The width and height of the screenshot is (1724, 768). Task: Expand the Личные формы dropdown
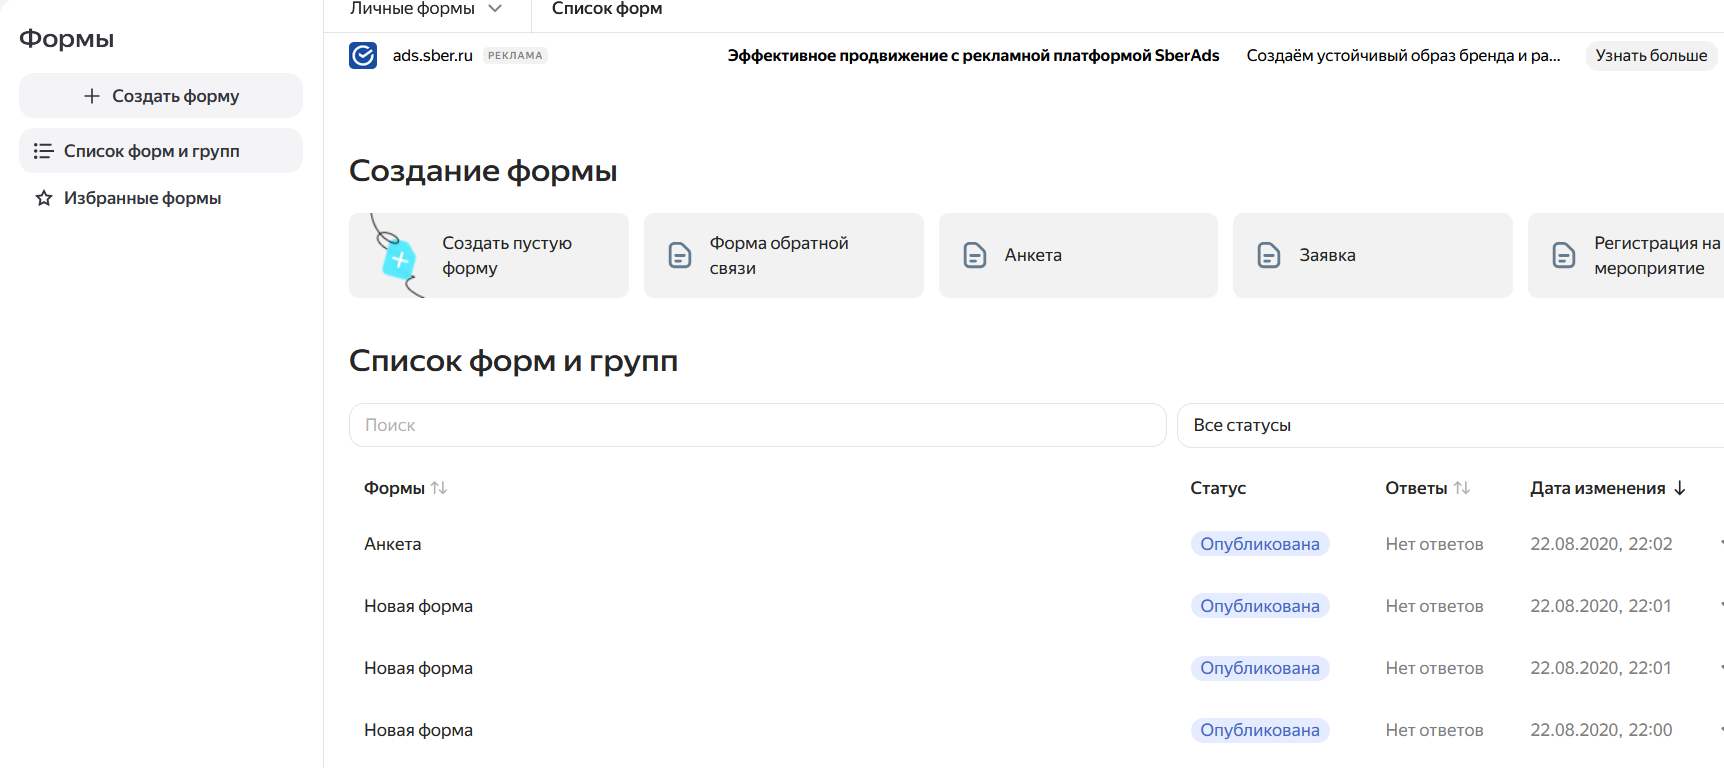pos(495,9)
